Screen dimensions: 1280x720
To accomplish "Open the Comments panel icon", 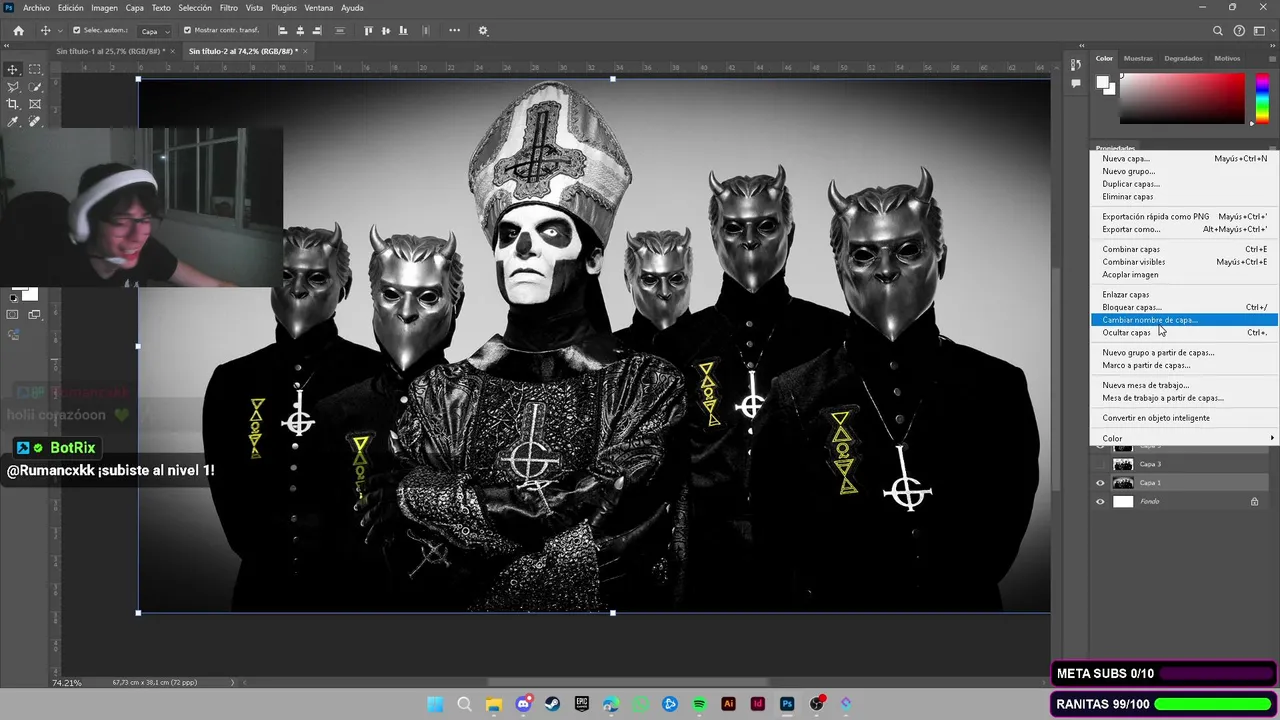I will (1076, 84).
